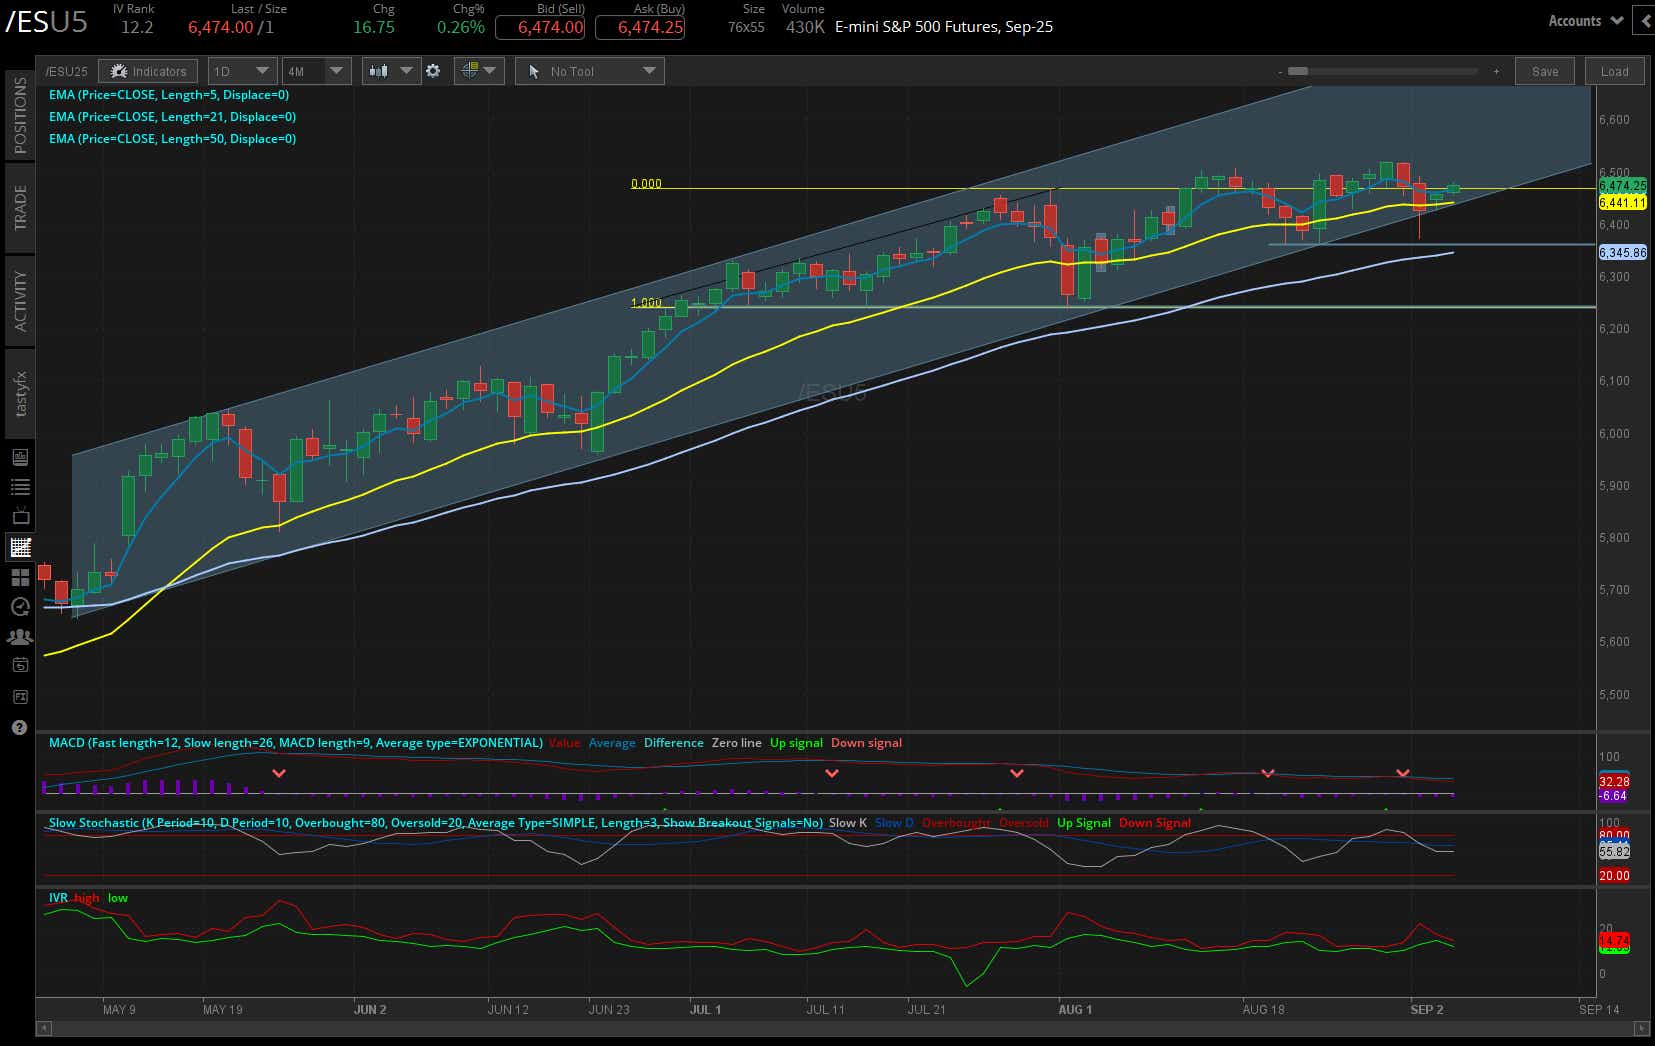The height and width of the screenshot is (1046, 1655).
Task: Open the chart settings gear icon
Action: coord(433,71)
